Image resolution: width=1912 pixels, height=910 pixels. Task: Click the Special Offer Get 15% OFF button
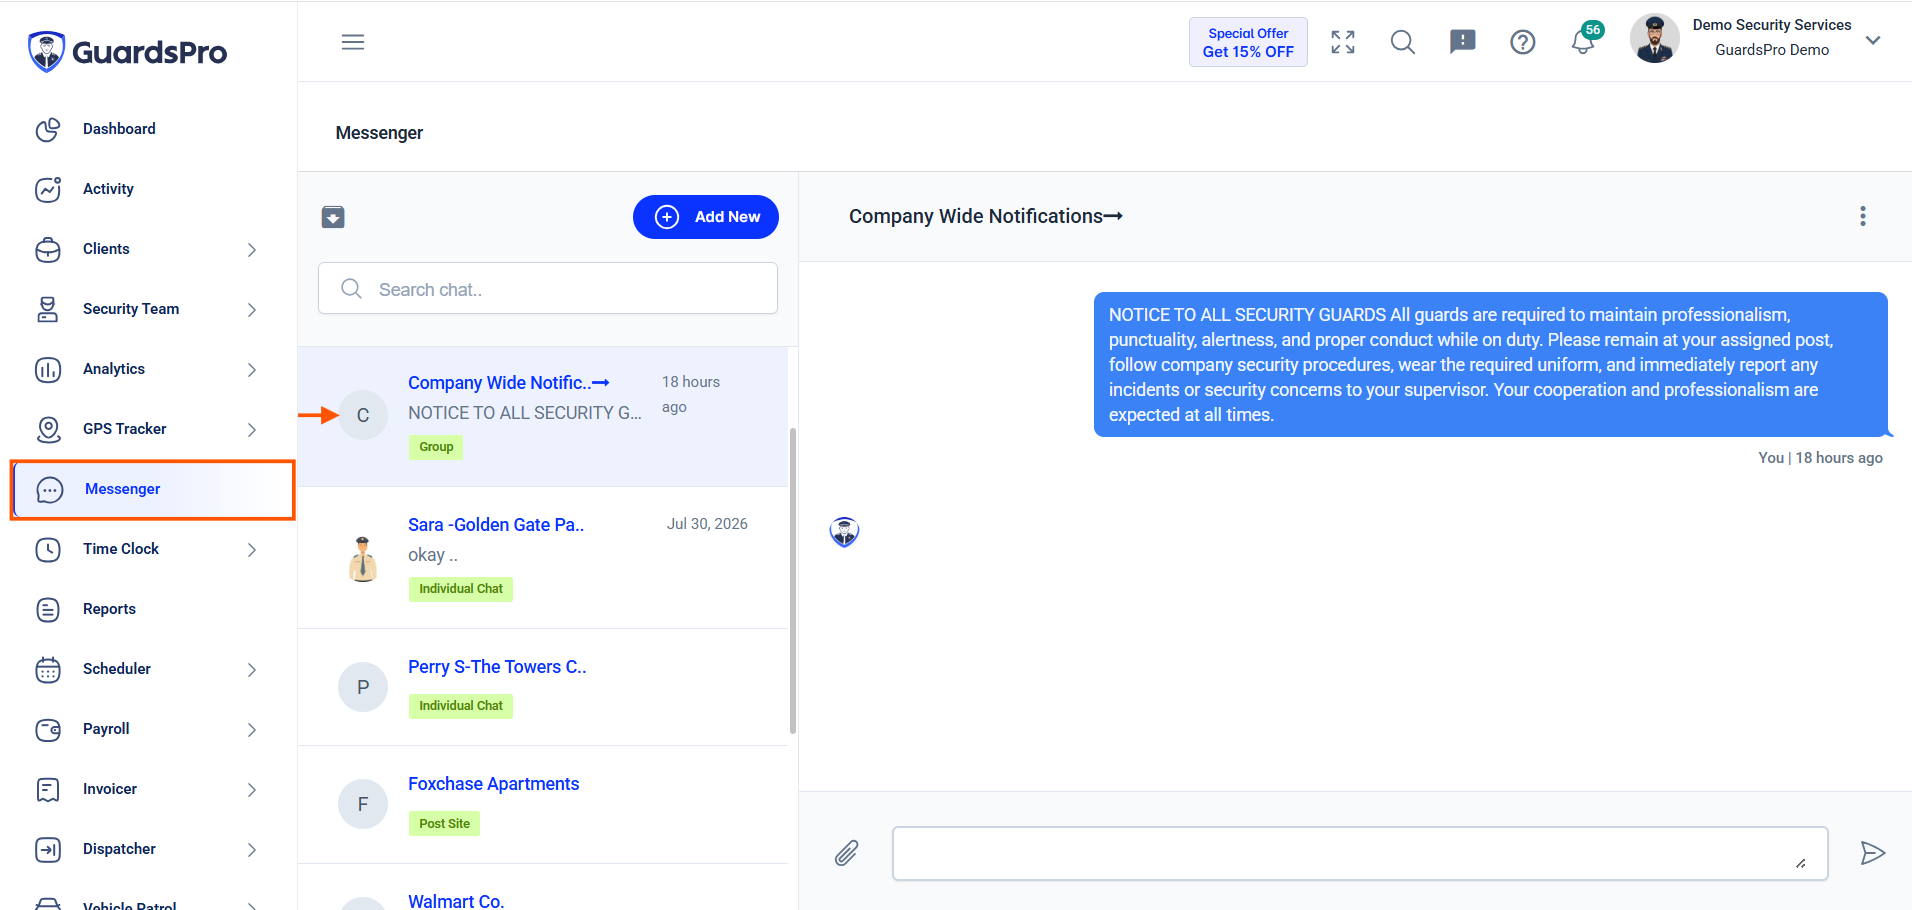pyautogui.click(x=1248, y=42)
